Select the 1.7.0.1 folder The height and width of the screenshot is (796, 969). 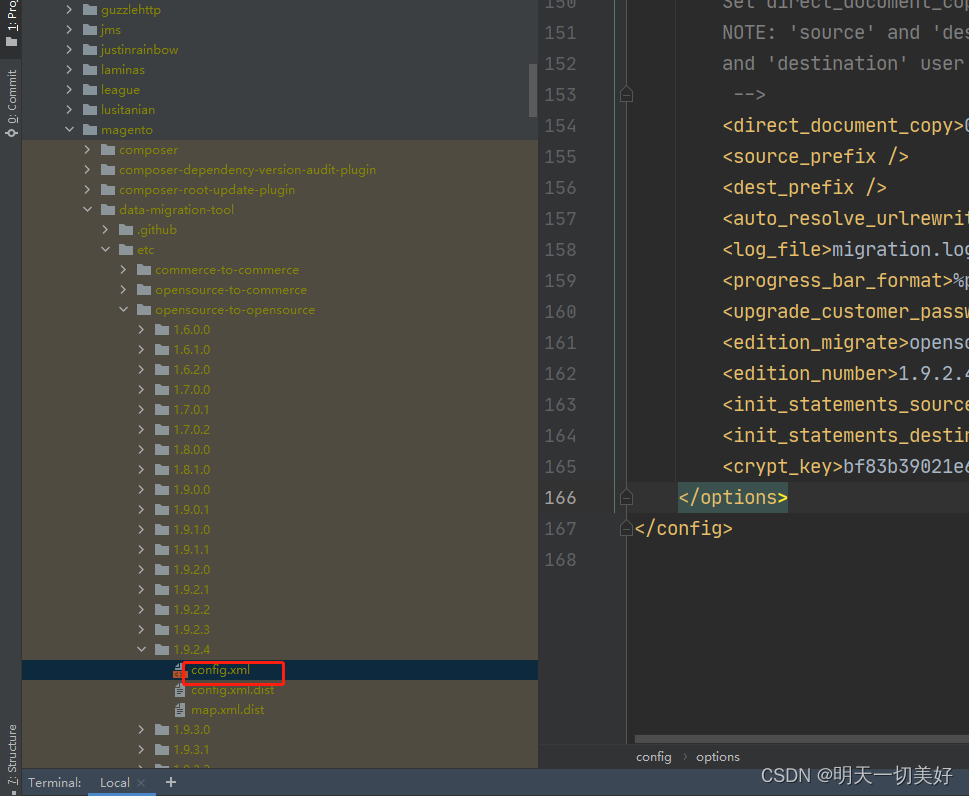coord(192,409)
